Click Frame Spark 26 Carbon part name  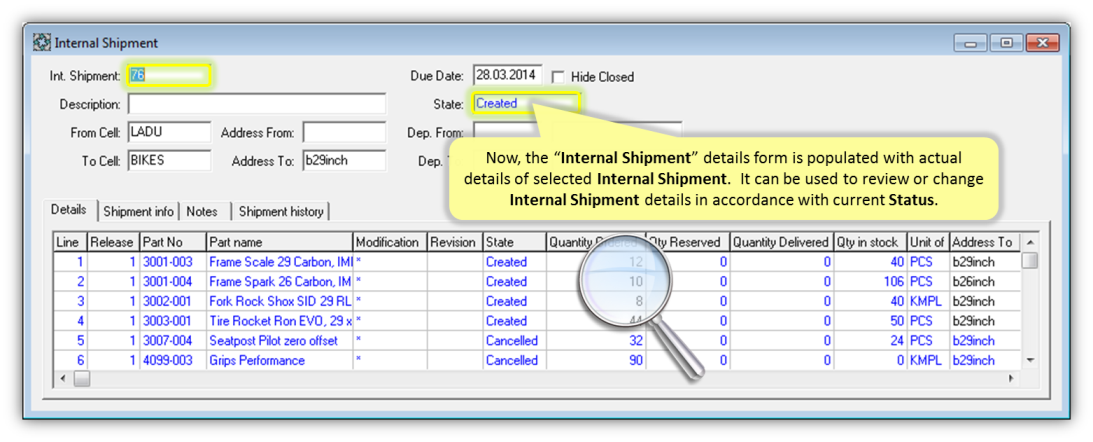click(x=280, y=282)
